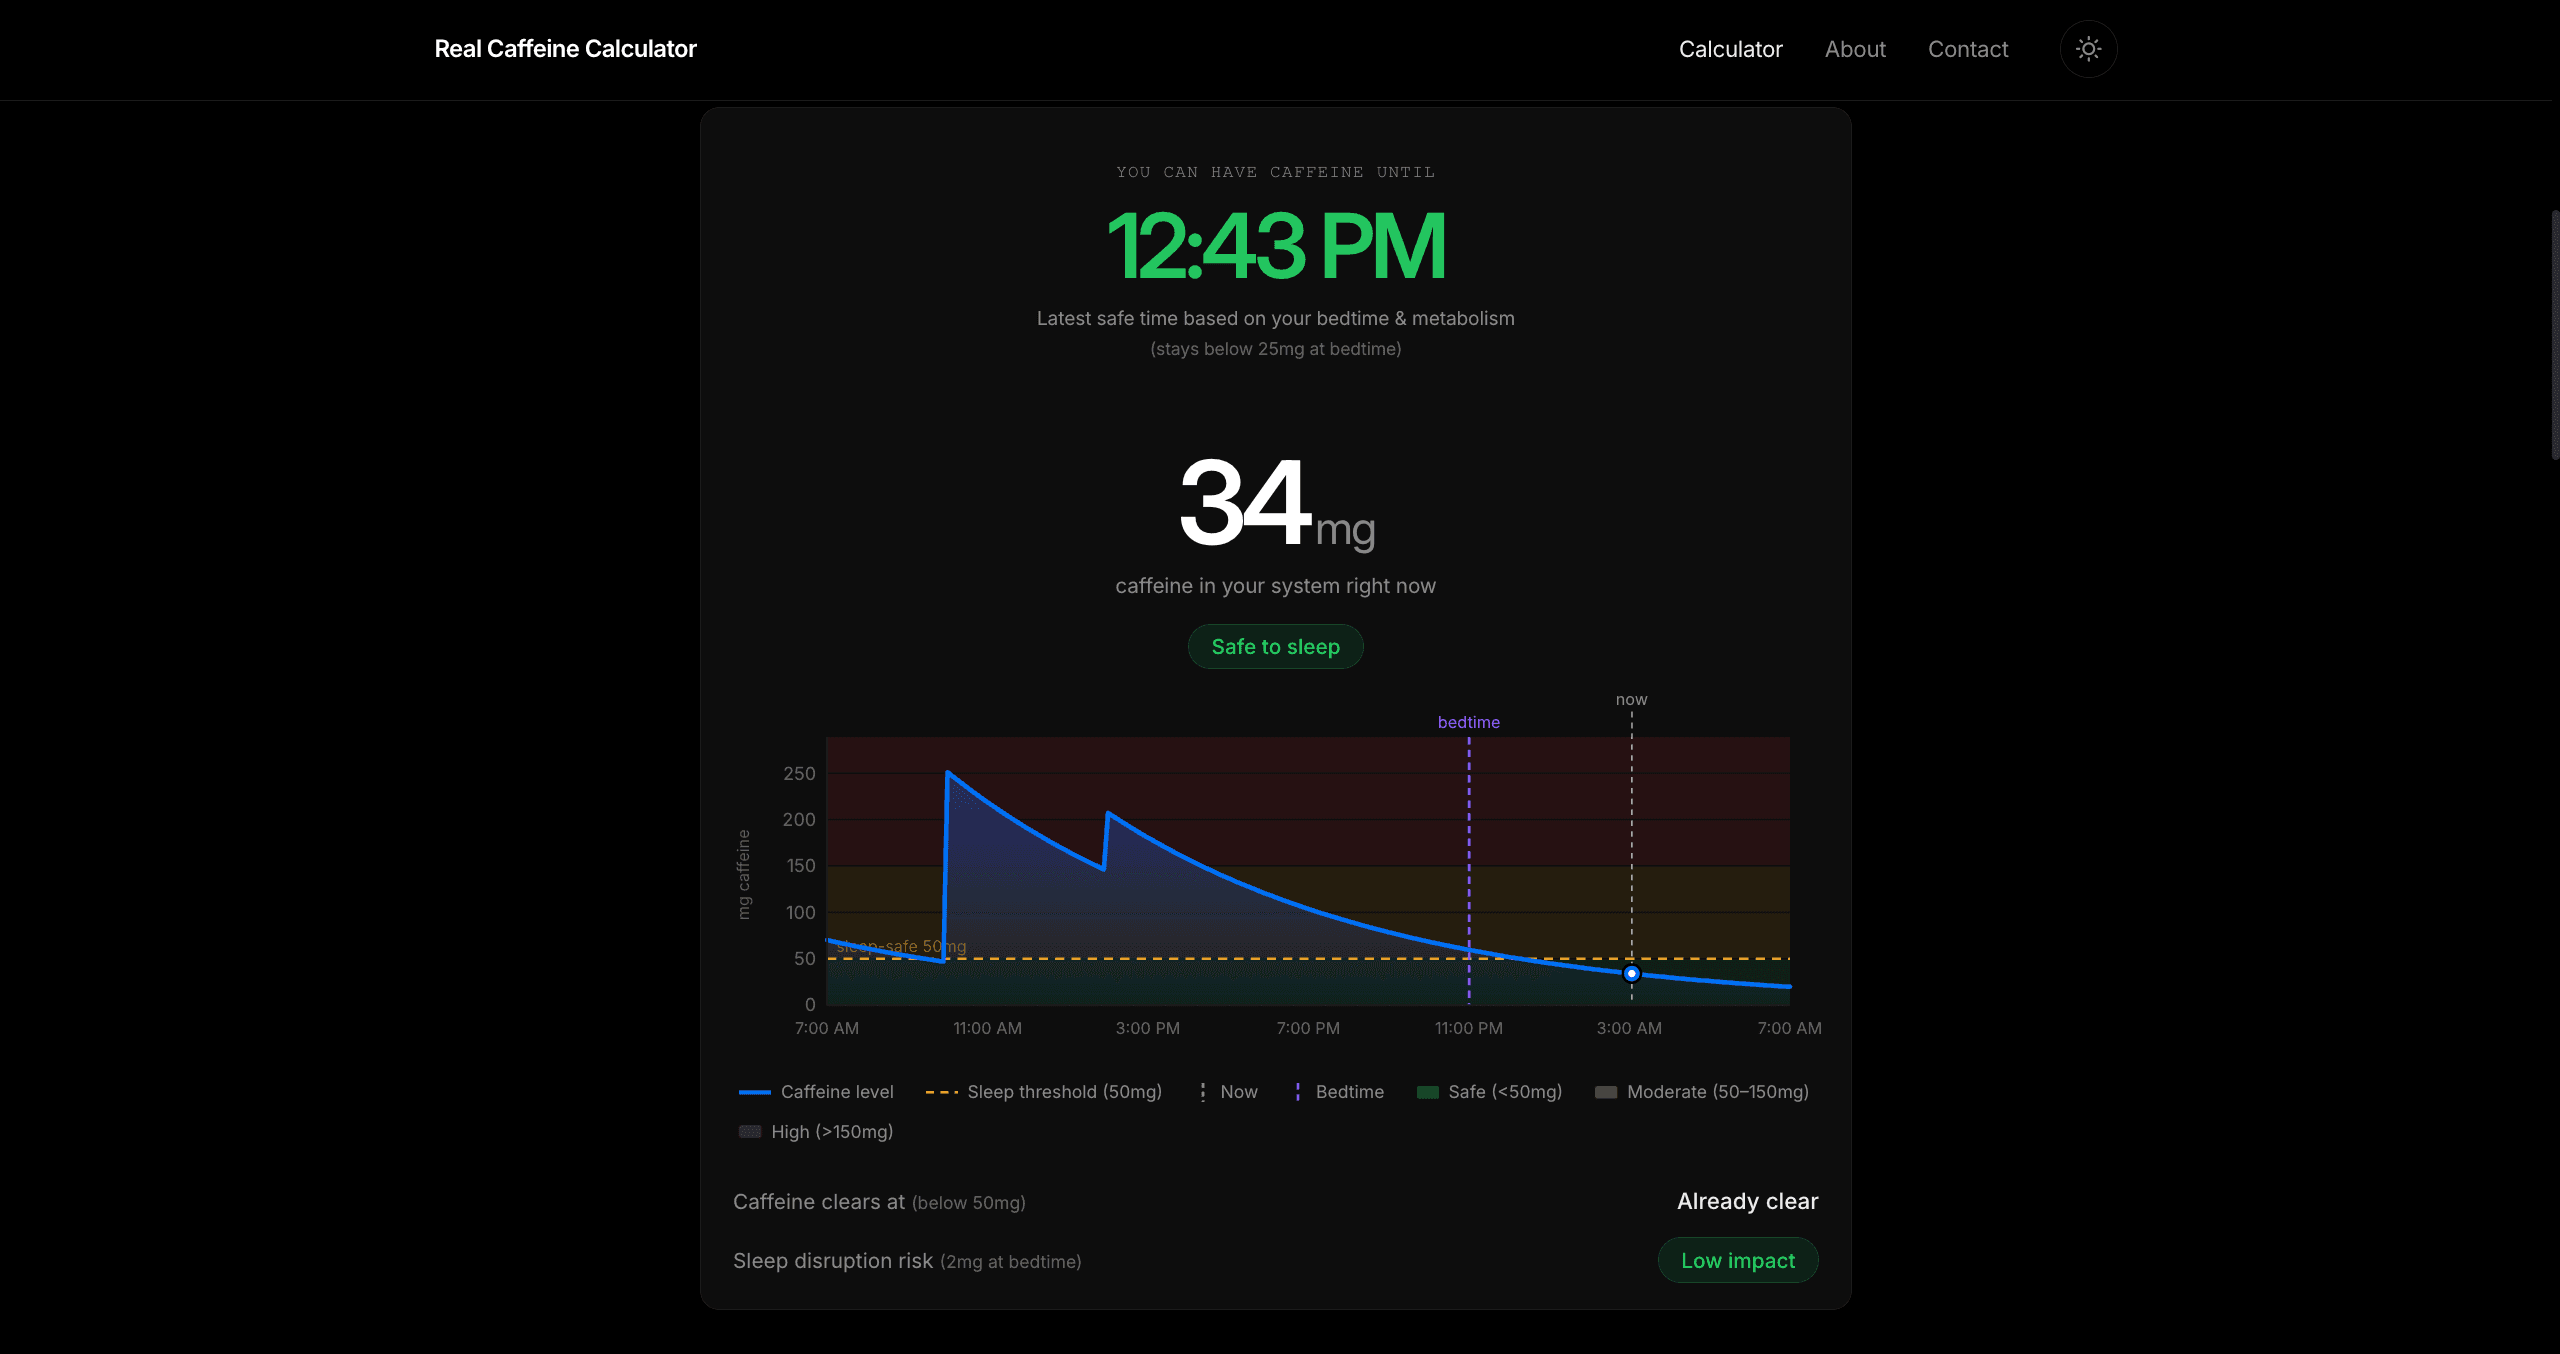Toggle Safe (<50mg) legend entry

pos(1489,1092)
